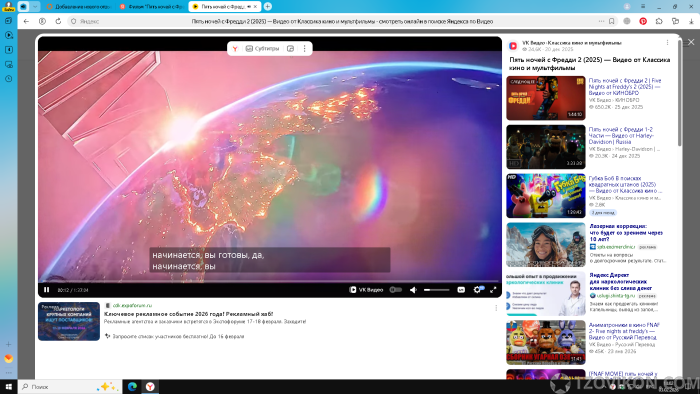Toggle the autoplay switch in player

click(x=396, y=290)
